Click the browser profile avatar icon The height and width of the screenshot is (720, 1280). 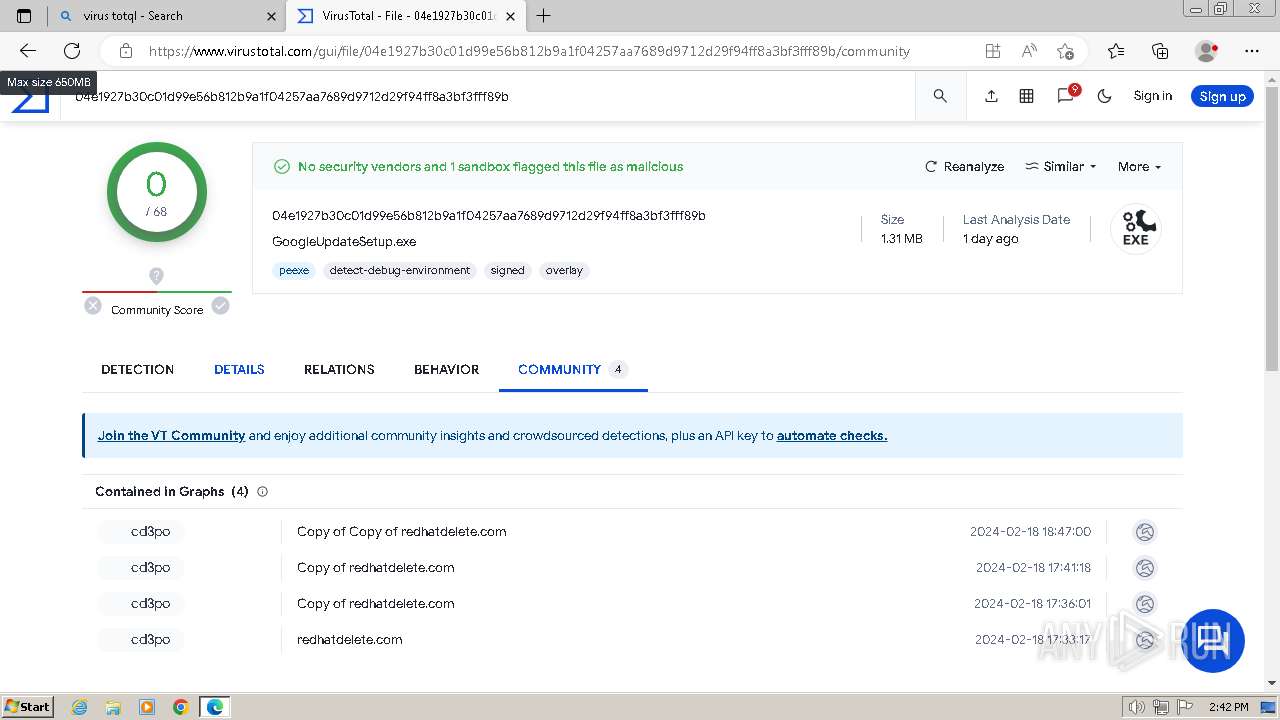coord(1207,51)
